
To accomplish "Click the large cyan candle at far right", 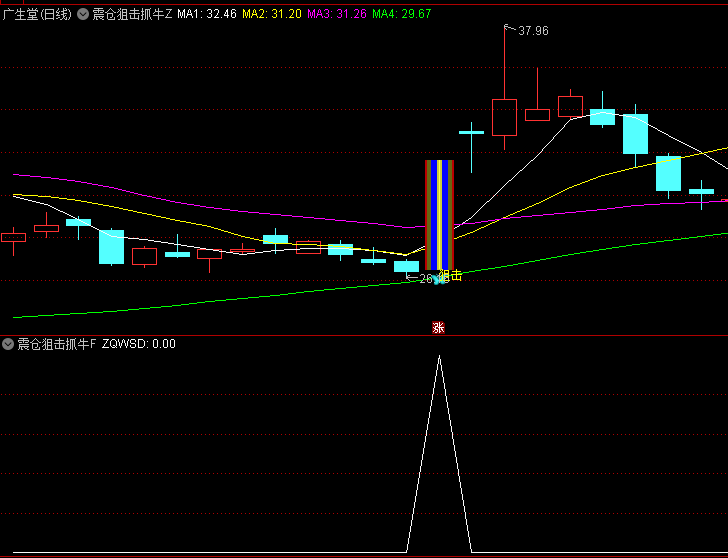I will click(668, 174).
